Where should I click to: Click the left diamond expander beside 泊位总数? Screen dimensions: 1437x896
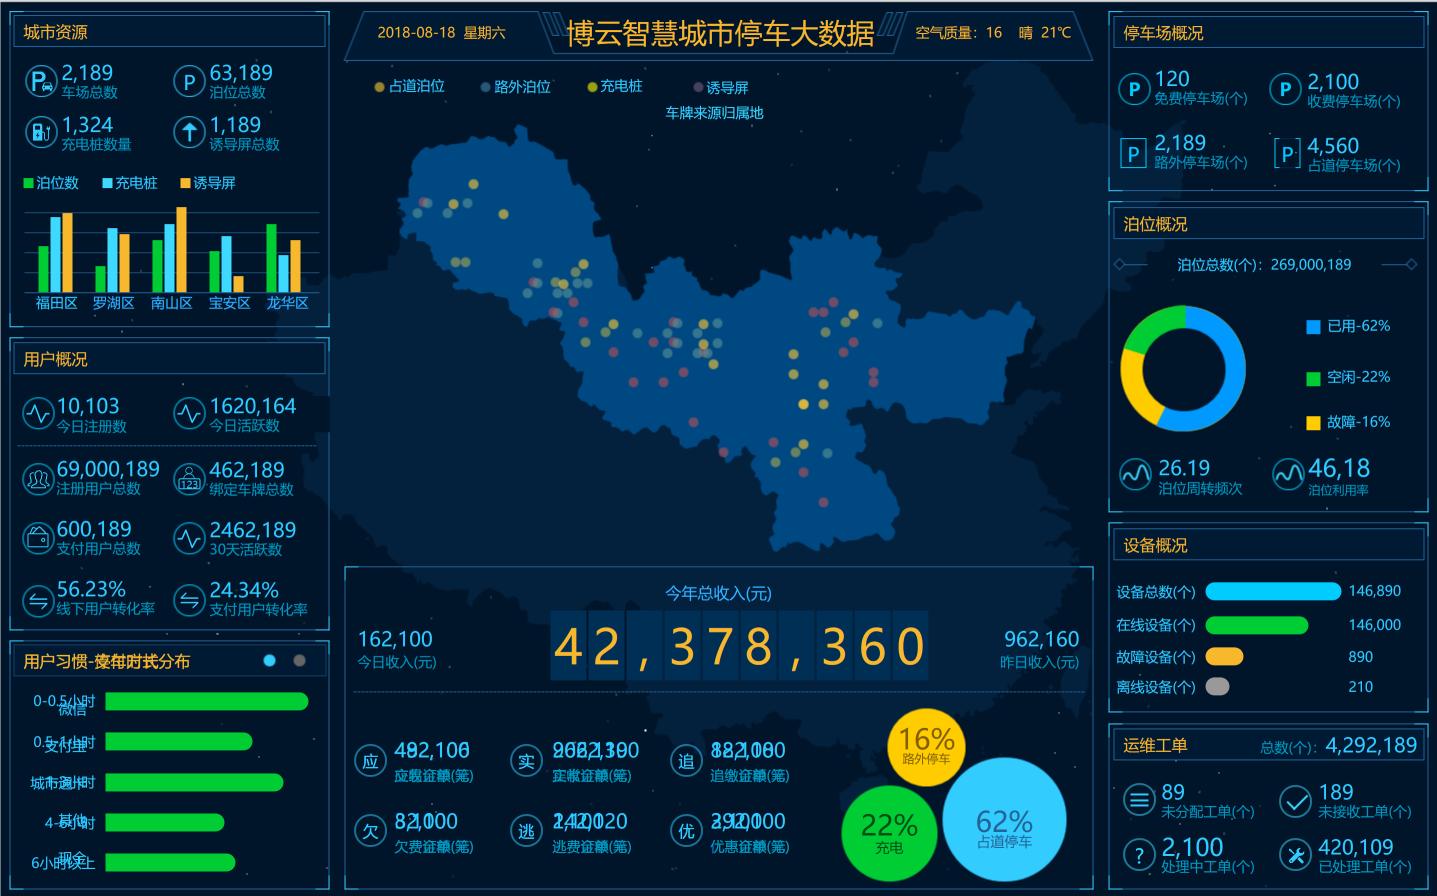click(x=1120, y=264)
